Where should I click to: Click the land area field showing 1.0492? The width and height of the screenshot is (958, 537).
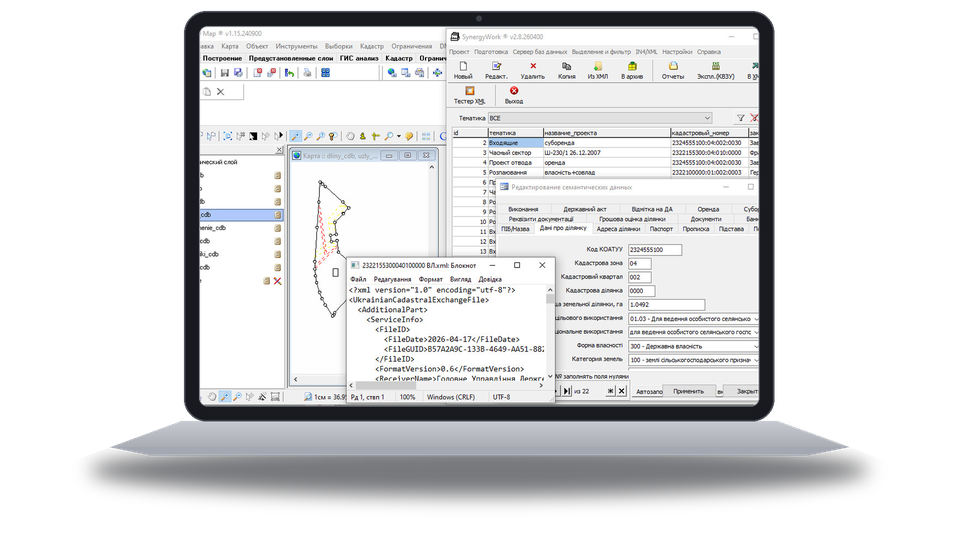pyautogui.click(x=667, y=305)
